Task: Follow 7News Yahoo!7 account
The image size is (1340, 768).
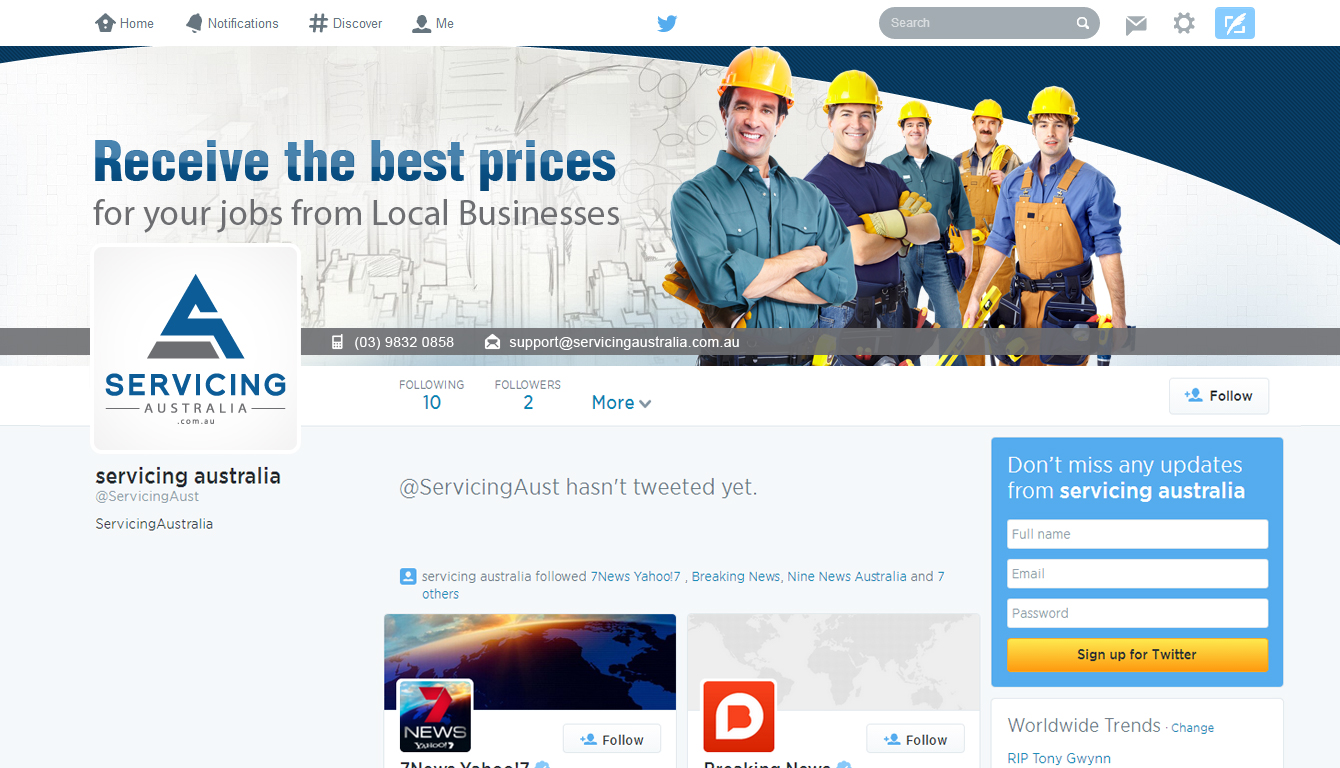Action: pos(611,738)
